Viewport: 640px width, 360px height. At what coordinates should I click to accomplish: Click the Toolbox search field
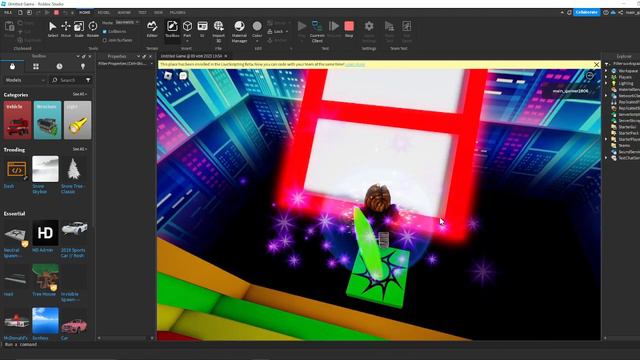click(67, 80)
